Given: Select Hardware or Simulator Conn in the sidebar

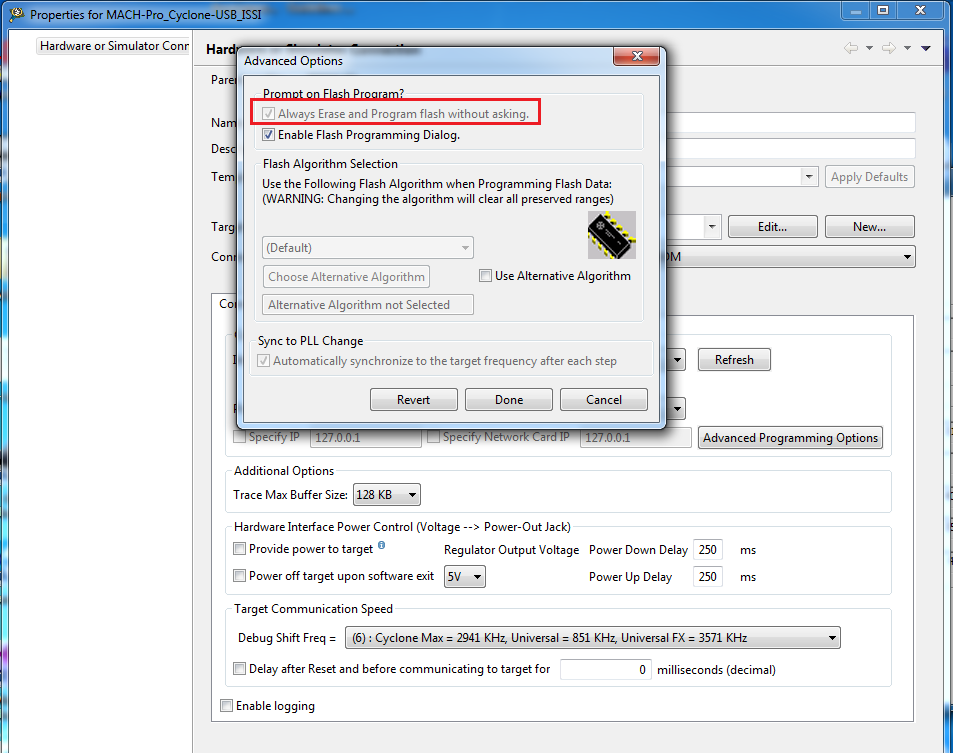Looking at the screenshot, I should (112, 46).
